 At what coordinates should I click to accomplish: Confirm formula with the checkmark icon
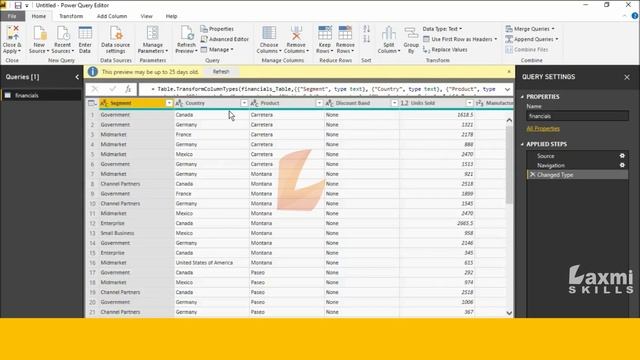point(112,89)
